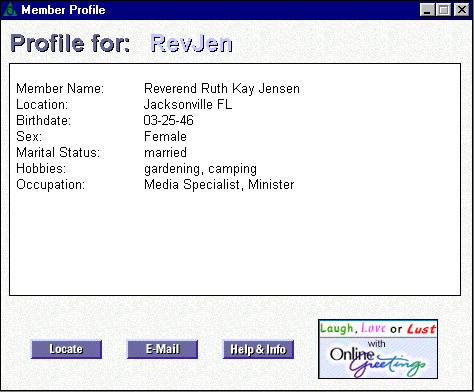The width and height of the screenshot is (474, 392).
Task: Click the Member Profile title bar text
Action: [63, 10]
